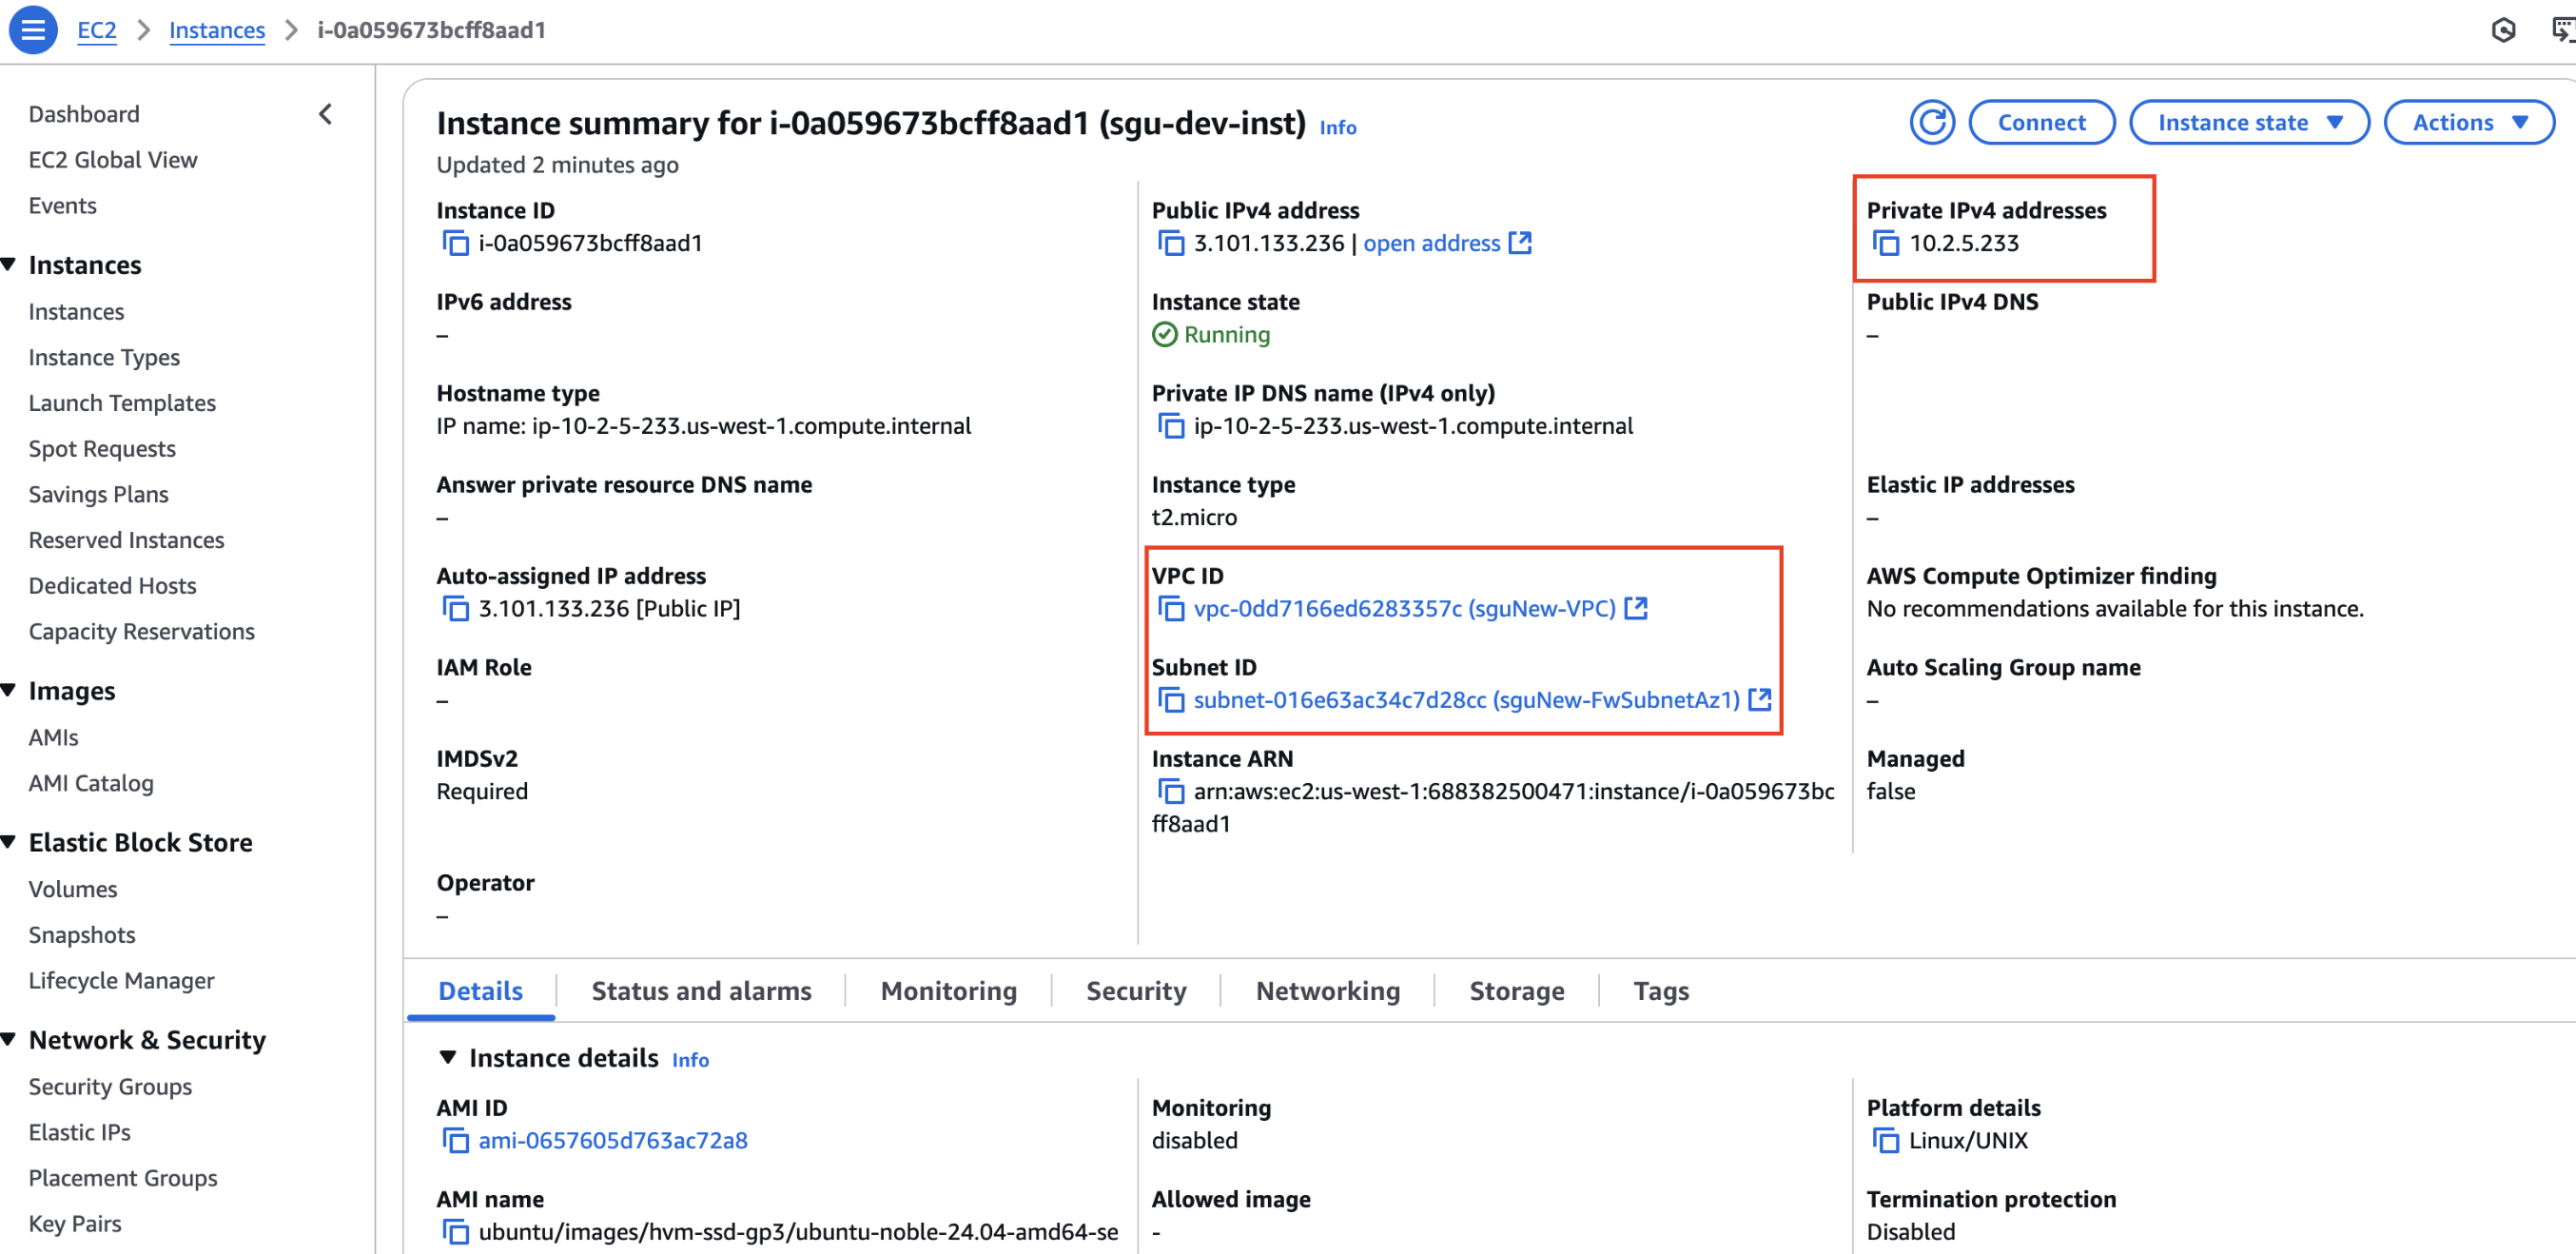The image size is (2576, 1254).
Task: Open the hamburger navigation menu
Action: (x=32, y=29)
